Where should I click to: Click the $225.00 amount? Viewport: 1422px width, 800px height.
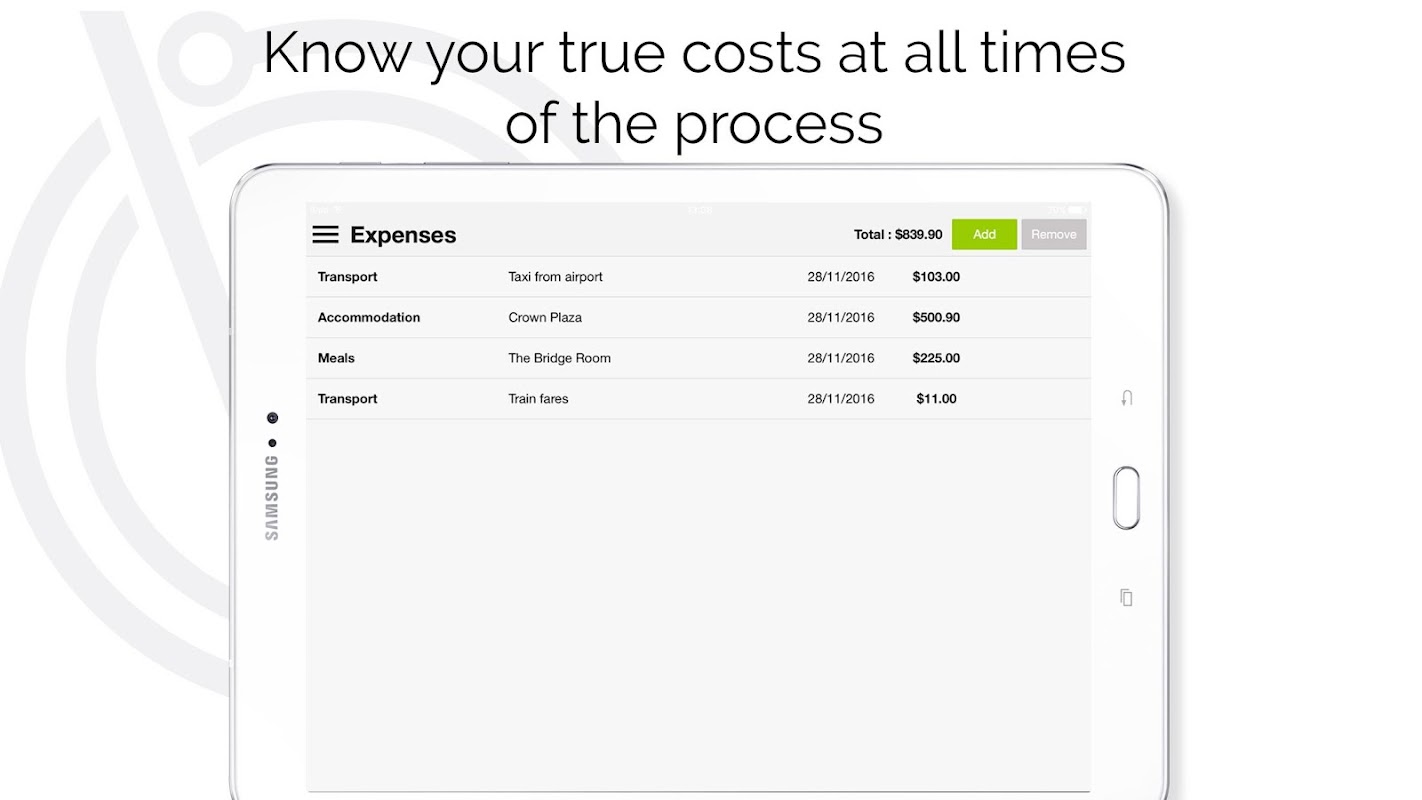coord(936,358)
